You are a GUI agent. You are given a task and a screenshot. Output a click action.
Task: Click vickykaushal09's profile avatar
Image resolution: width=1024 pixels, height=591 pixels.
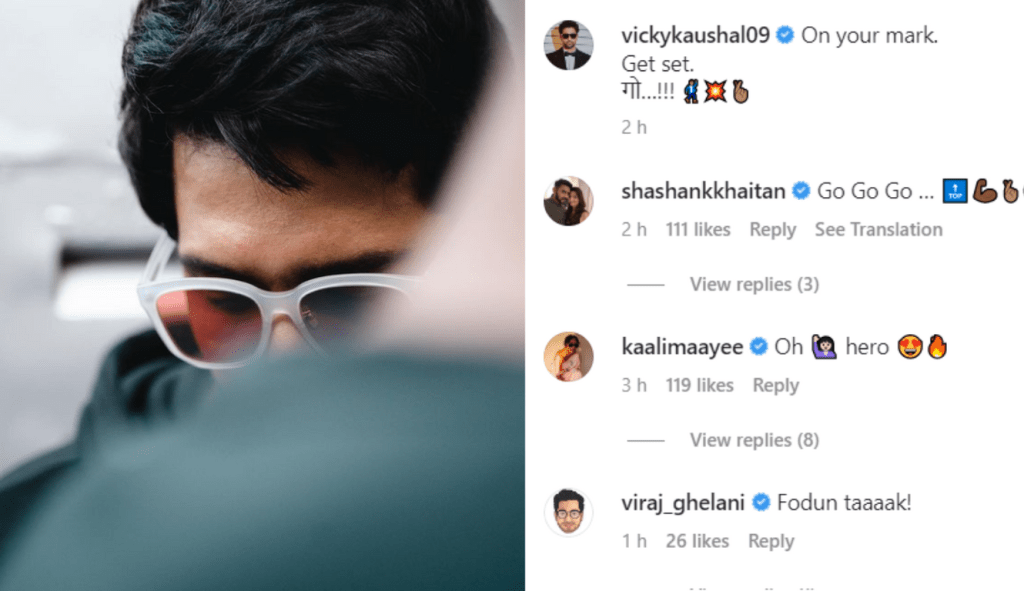tap(568, 45)
